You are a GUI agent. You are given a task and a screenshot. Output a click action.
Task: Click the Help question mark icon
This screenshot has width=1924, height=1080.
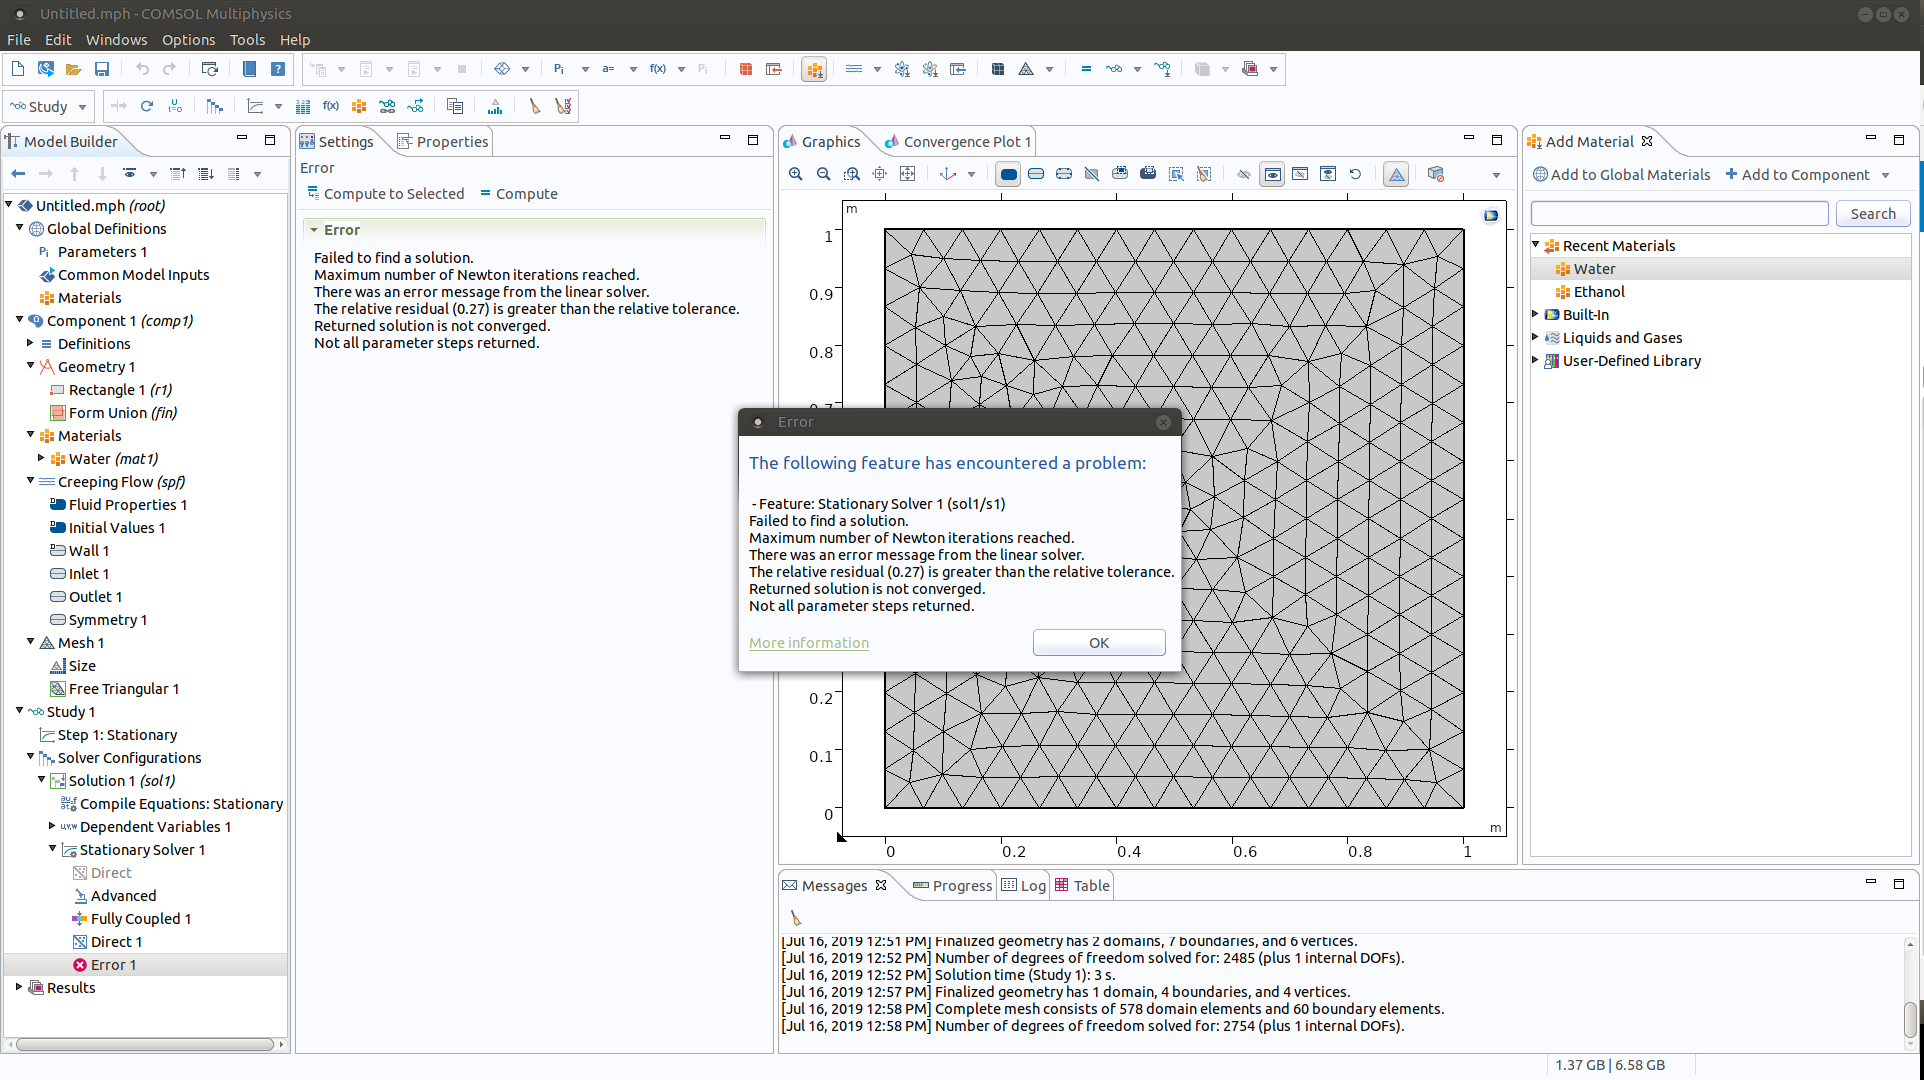(x=278, y=69)
